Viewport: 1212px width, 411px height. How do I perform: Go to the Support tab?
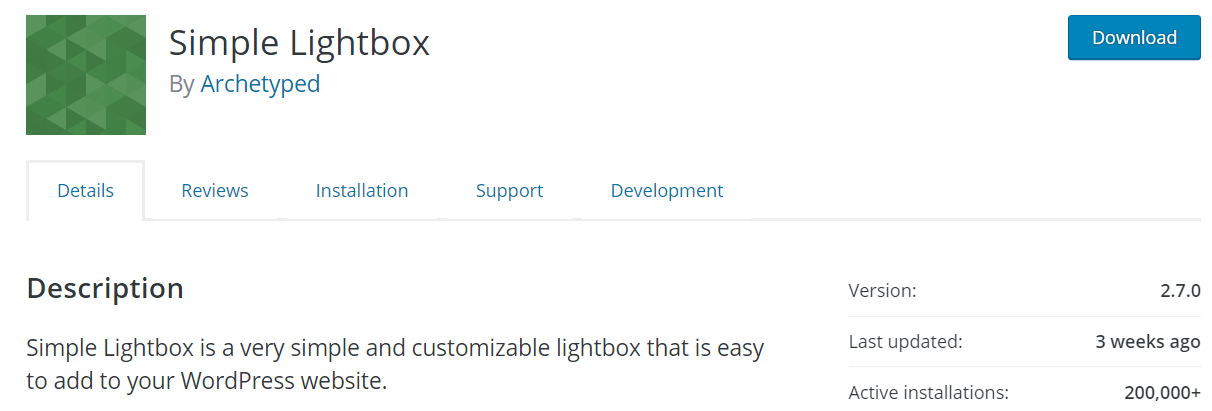[509, 190]
